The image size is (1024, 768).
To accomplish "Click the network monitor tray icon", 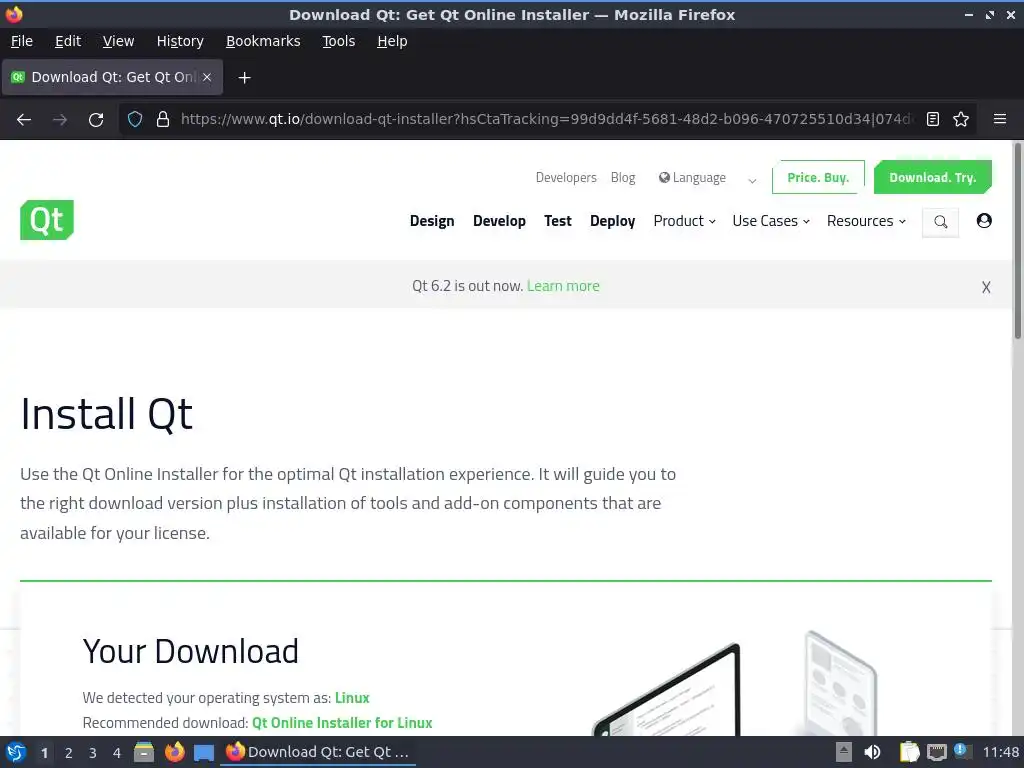I will tap(936, 752).
